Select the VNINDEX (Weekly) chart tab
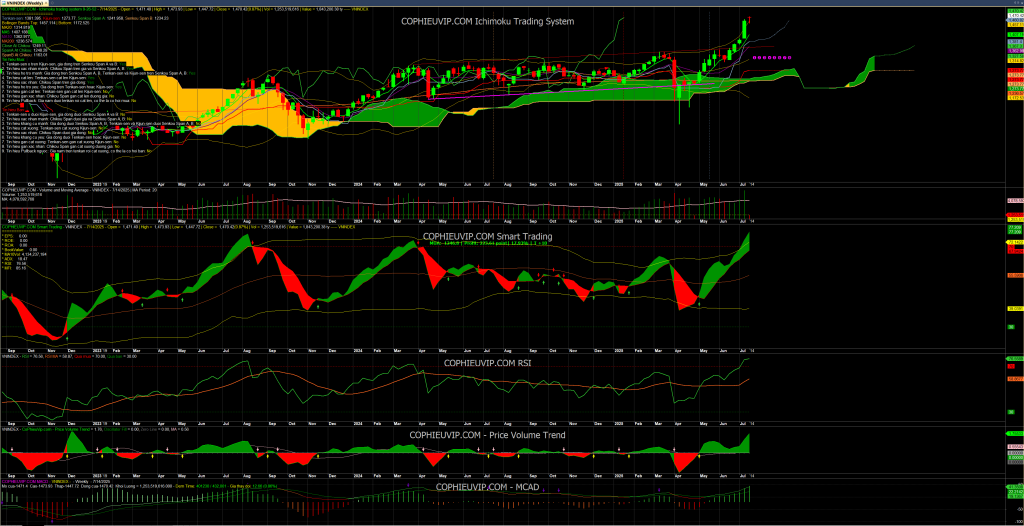Image resolution: width=1024 pixels, height=526 pixels. click(24, 3)
